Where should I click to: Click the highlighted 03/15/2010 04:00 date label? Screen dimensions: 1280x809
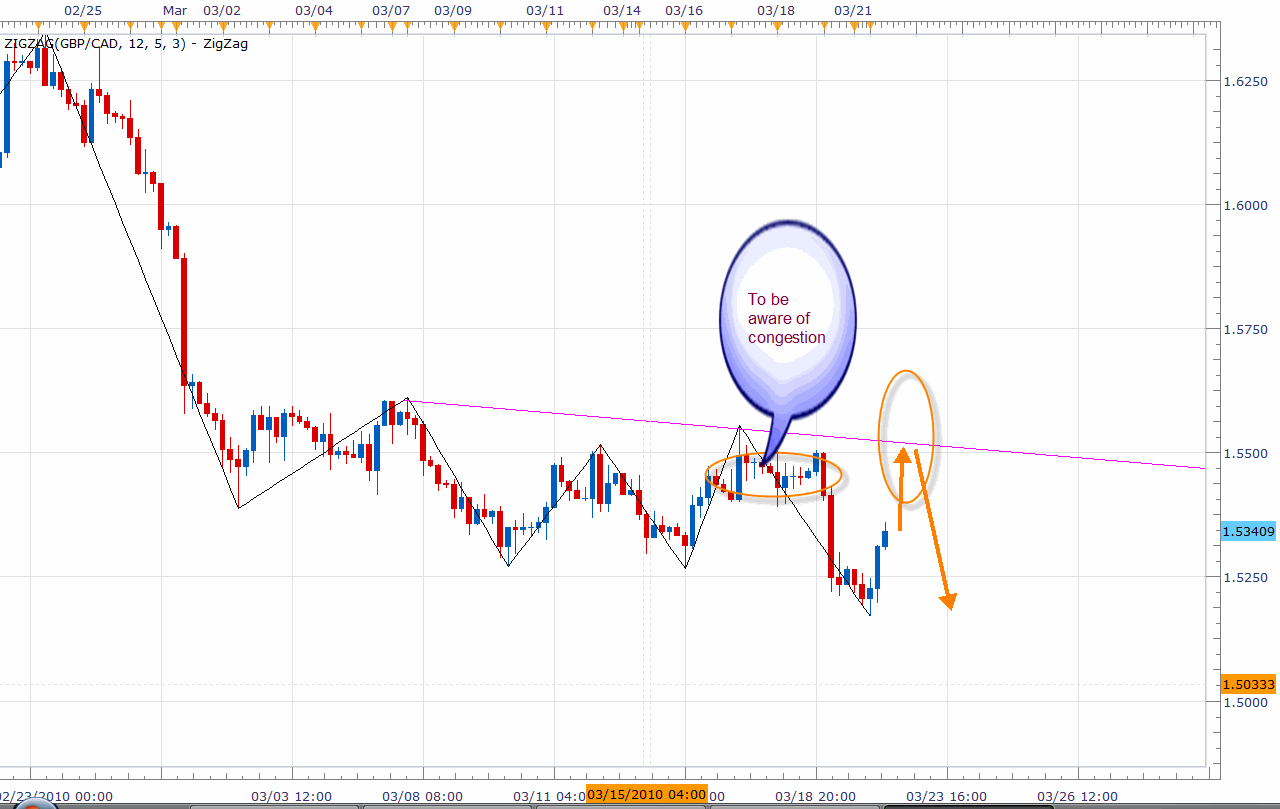[647, 794]
